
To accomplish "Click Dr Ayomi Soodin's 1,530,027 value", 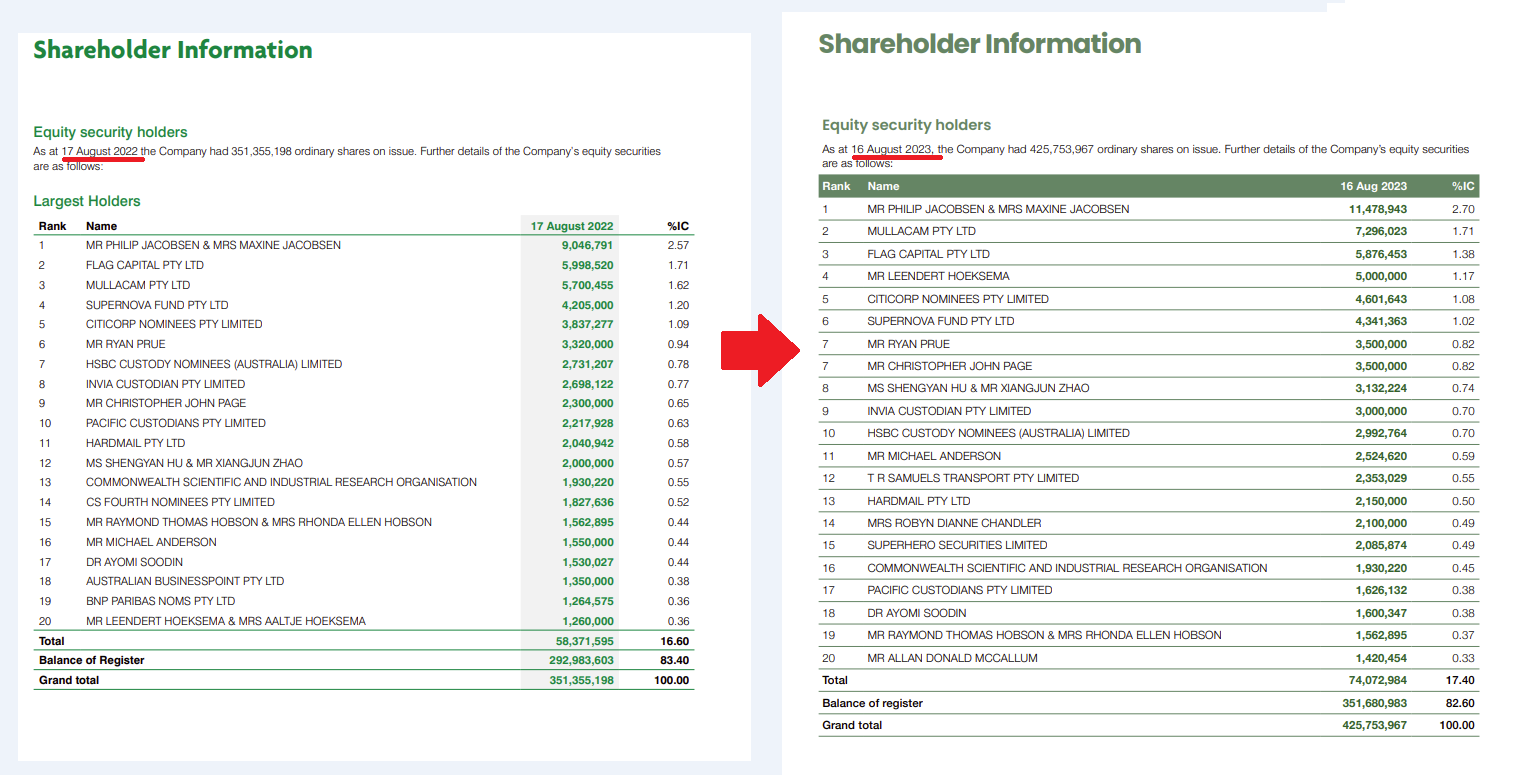I will click(588, 562).
